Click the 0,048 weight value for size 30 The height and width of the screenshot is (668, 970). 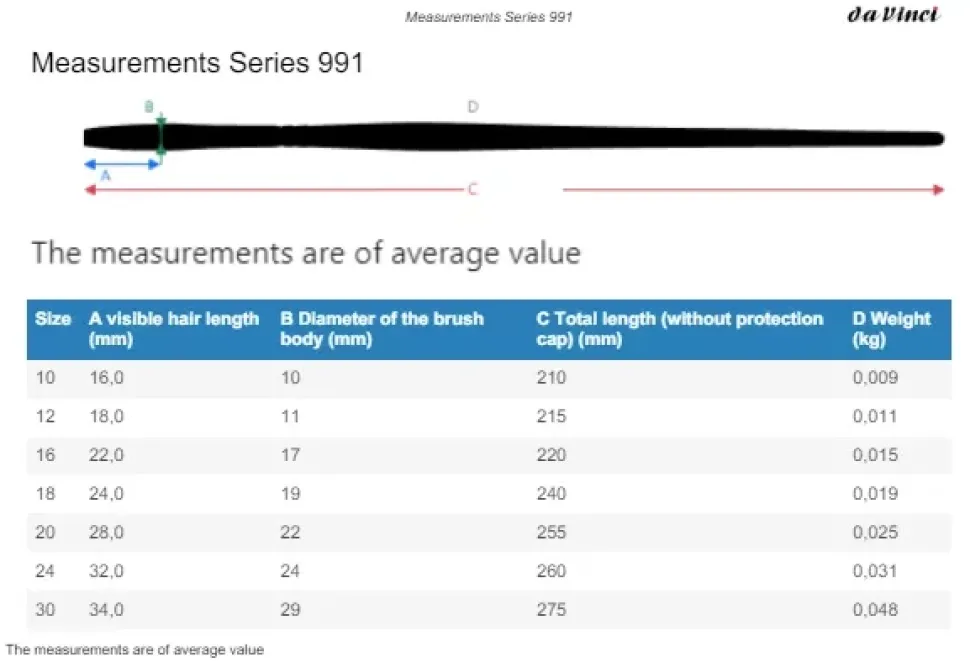pos(875,610)
